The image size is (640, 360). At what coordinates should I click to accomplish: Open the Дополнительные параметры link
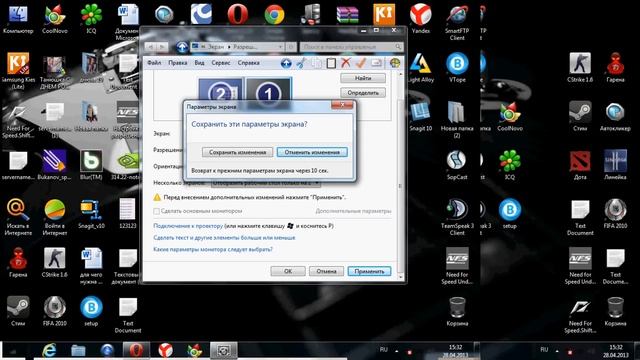tap(353, 211)
